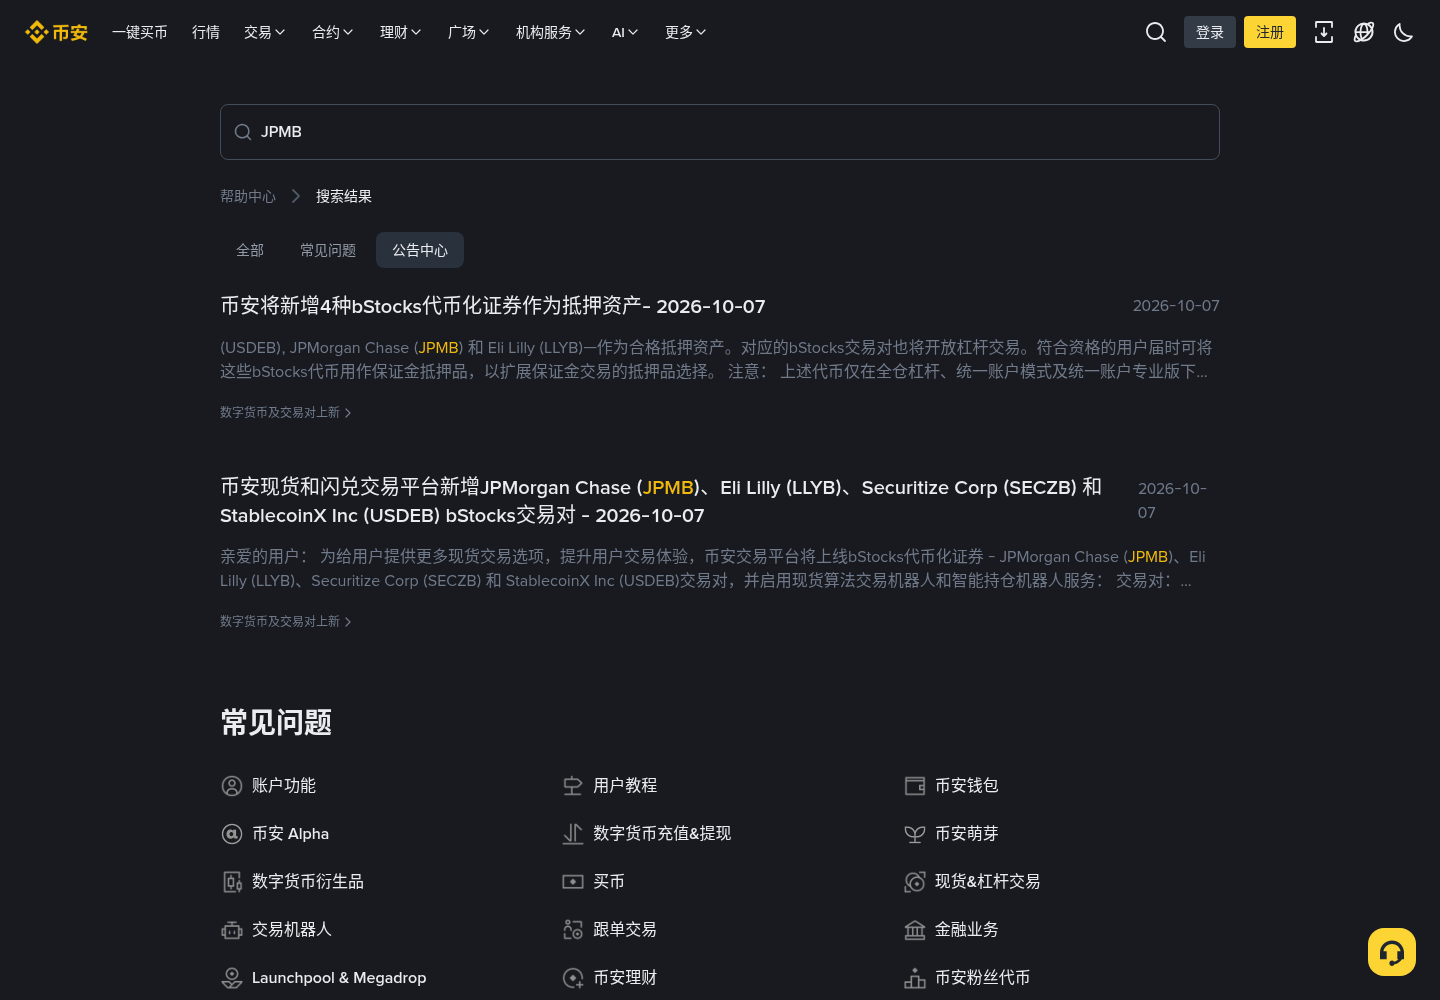The width and height of the screenshot is (1440, 1000).
Task: Expand the 交易 dropdown menu
Action: tap(265, 32)
